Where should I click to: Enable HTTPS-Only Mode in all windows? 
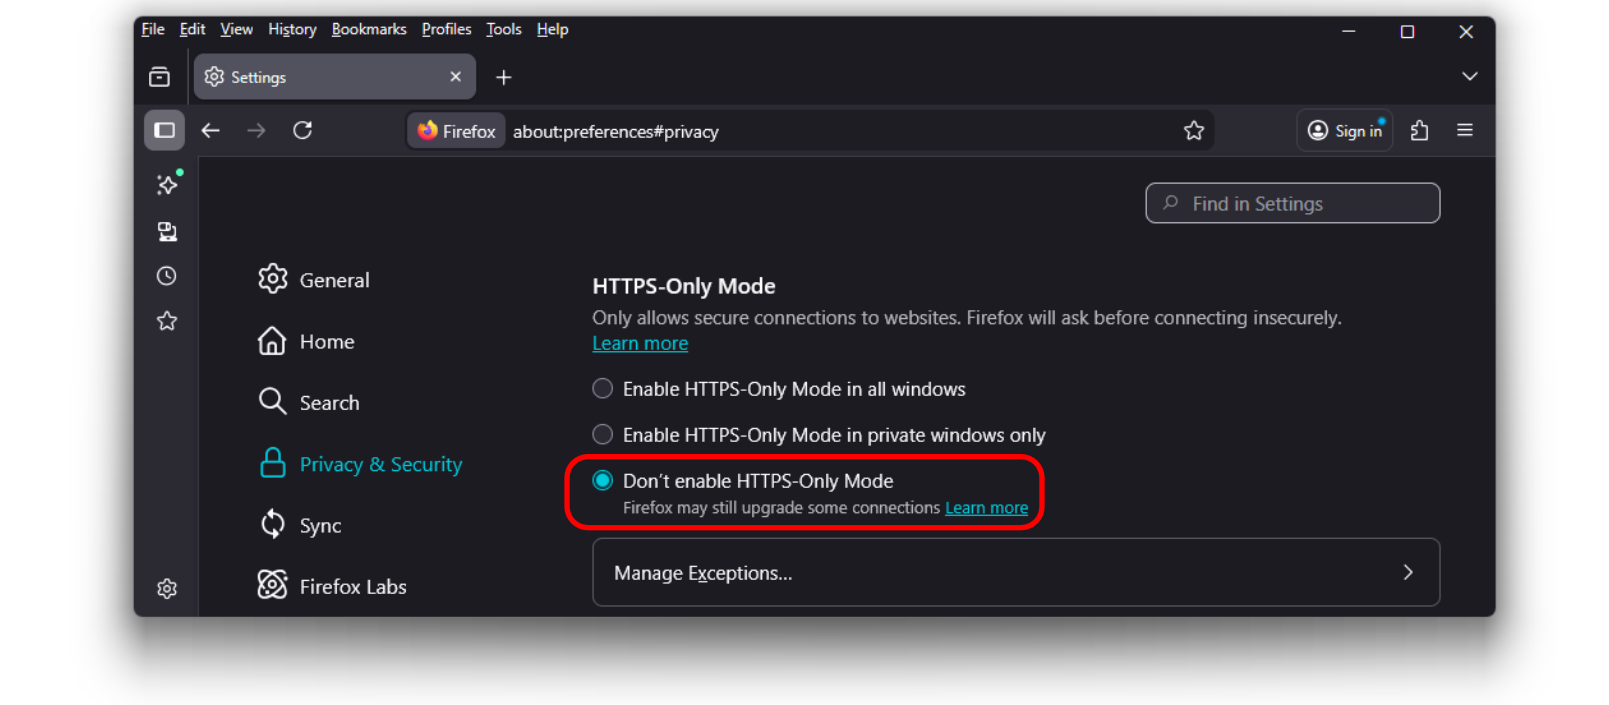(x=603, y=389)
